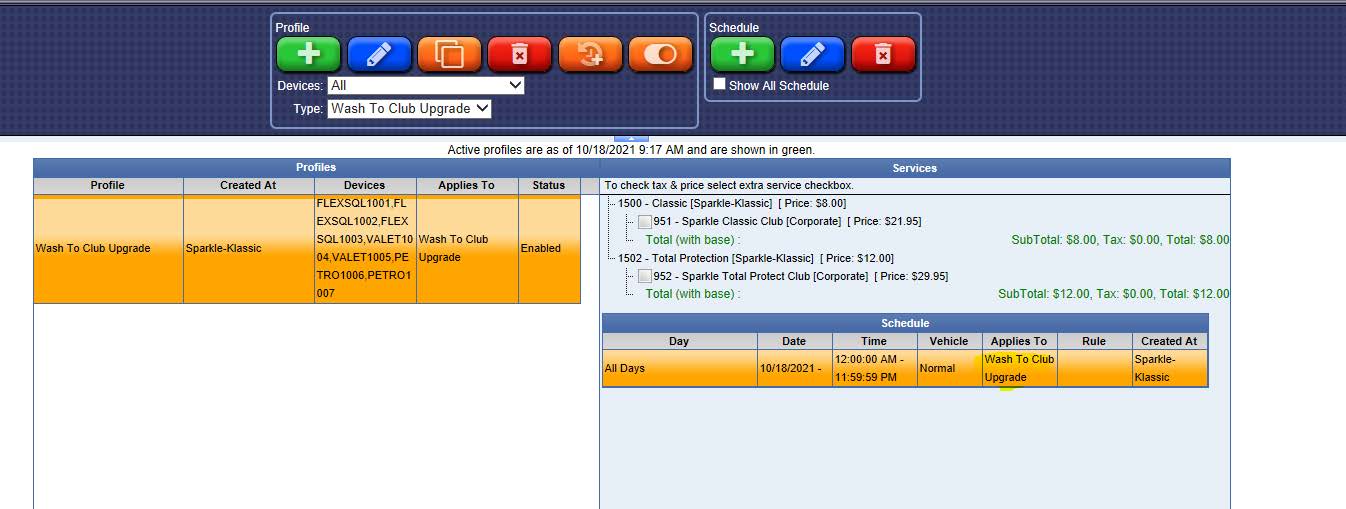This screenshot has height=509, width=1346.
Task: Edit the Schedule using blue pencil button
Action: click(x=812, y=54)
